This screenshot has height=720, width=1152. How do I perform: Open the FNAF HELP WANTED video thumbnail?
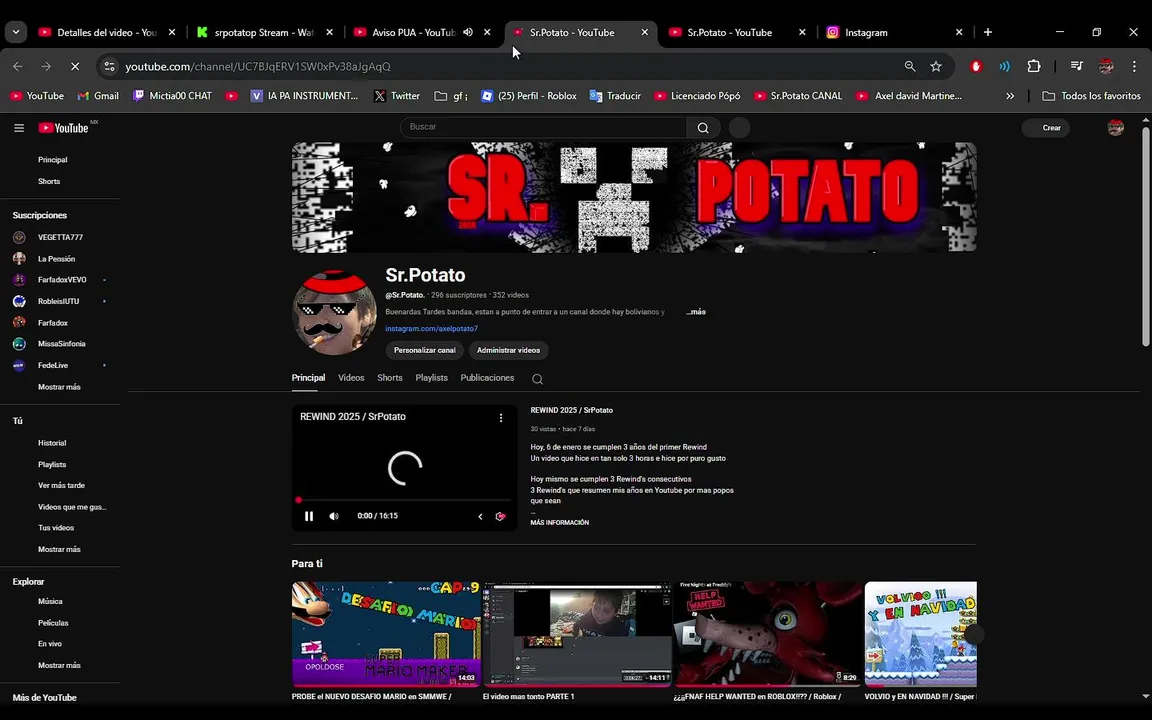[768, 633]
